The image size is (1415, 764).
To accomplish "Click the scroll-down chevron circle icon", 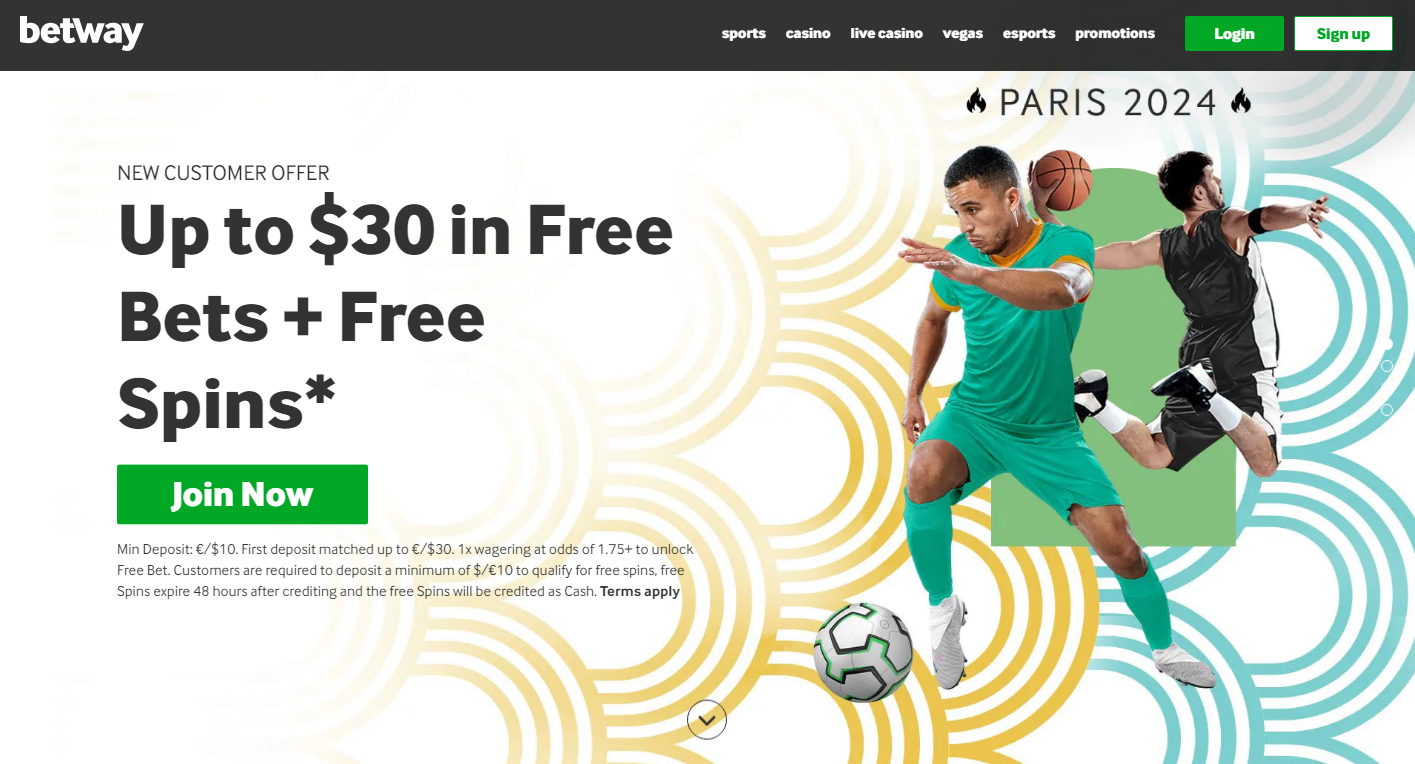I will [x=707, y=719].
